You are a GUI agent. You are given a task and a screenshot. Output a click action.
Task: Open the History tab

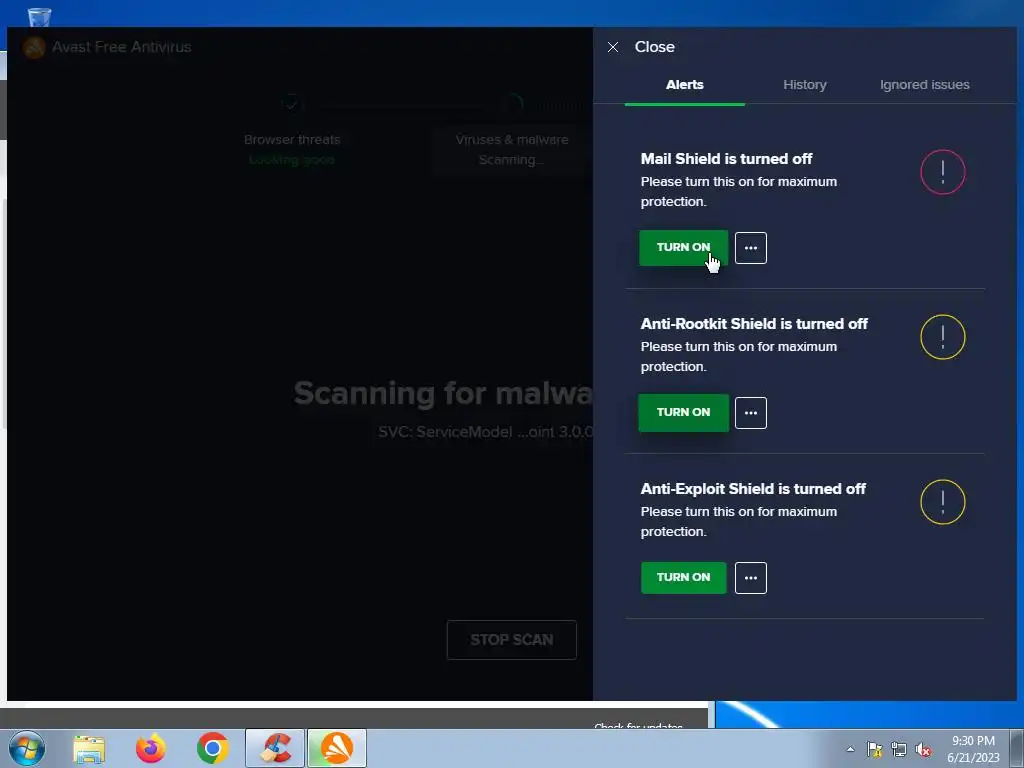click(805, 85)
